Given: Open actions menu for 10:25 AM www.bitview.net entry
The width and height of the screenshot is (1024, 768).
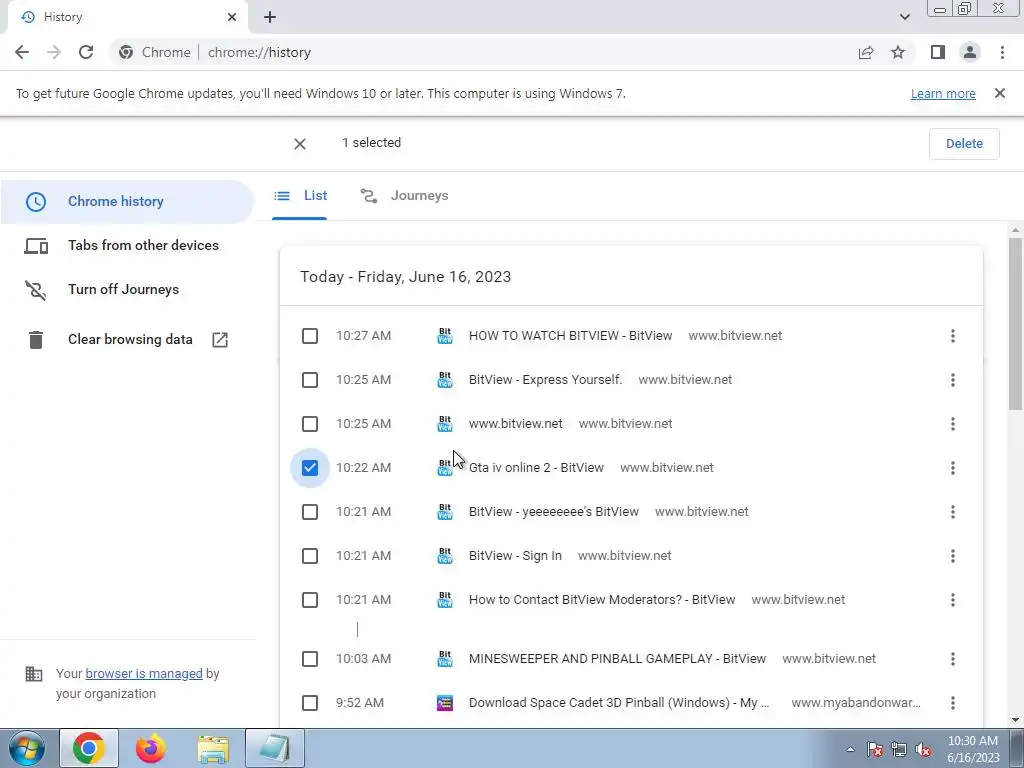Looking at the screenshot, I should click(x=953, y=424).
